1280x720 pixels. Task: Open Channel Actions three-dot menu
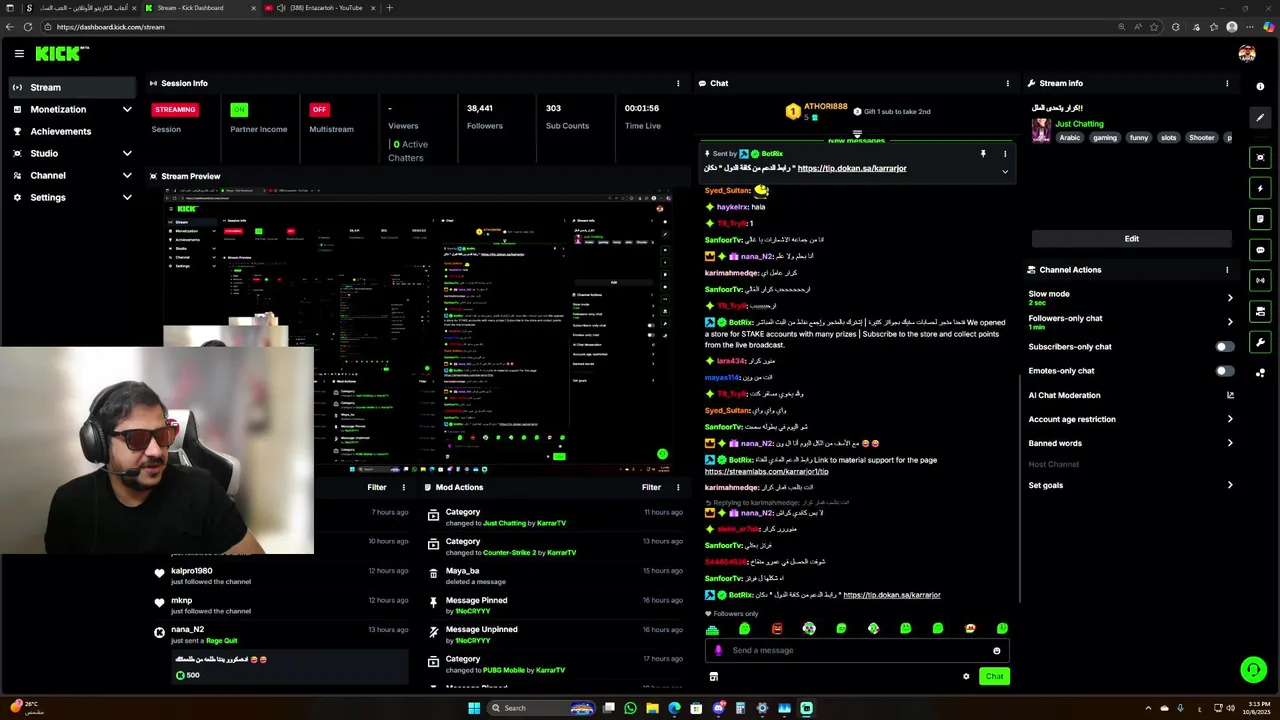[1227, 270]
